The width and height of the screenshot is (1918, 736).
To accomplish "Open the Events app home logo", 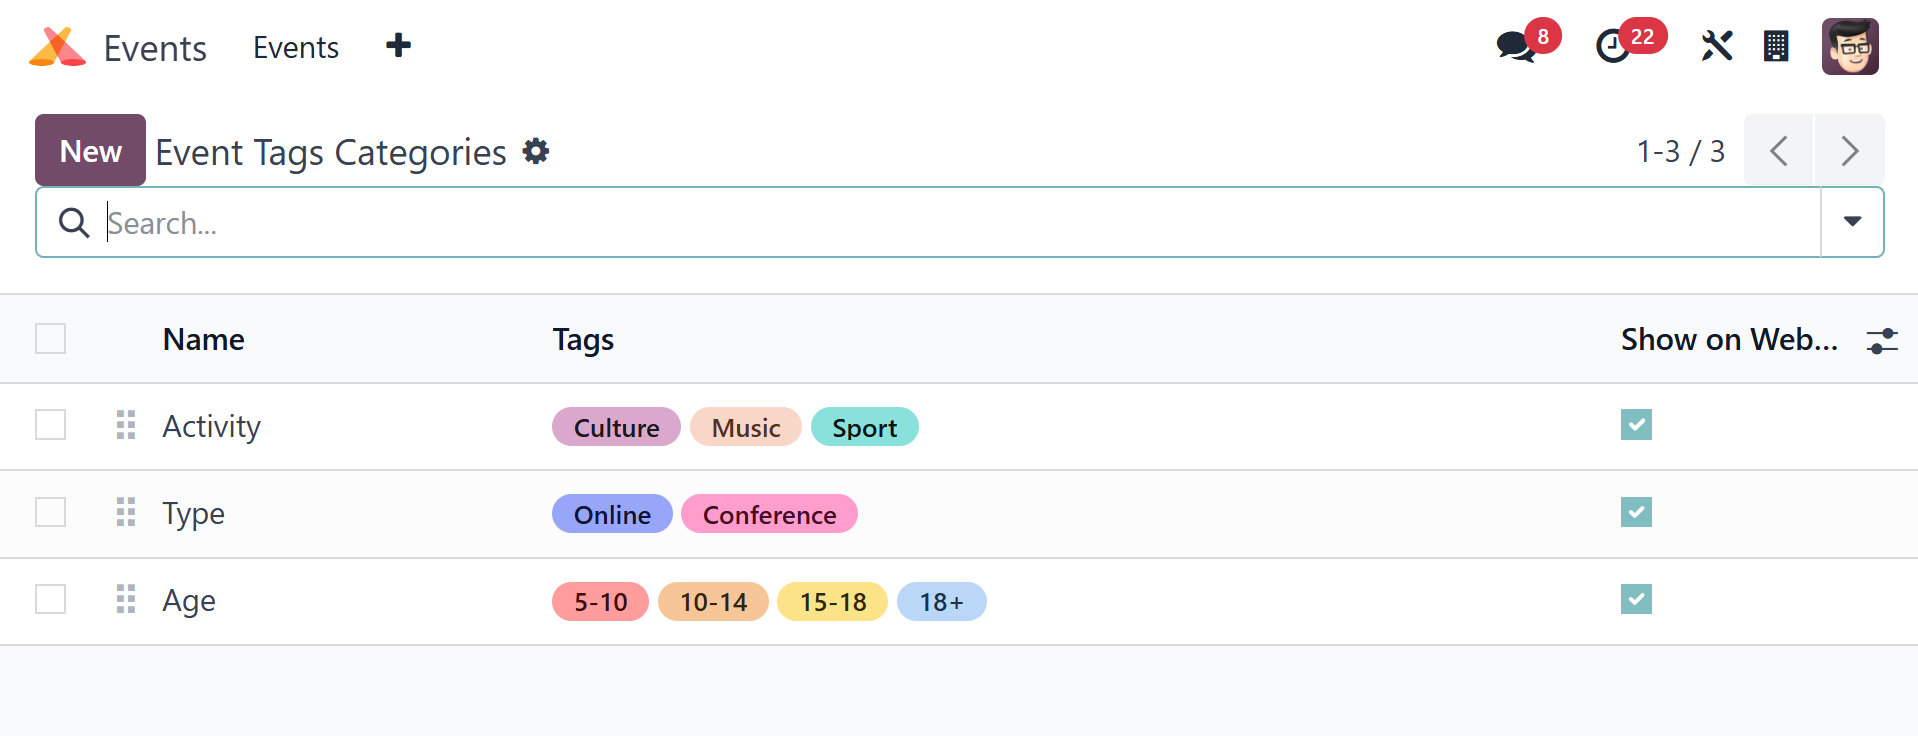I will 58,47.
